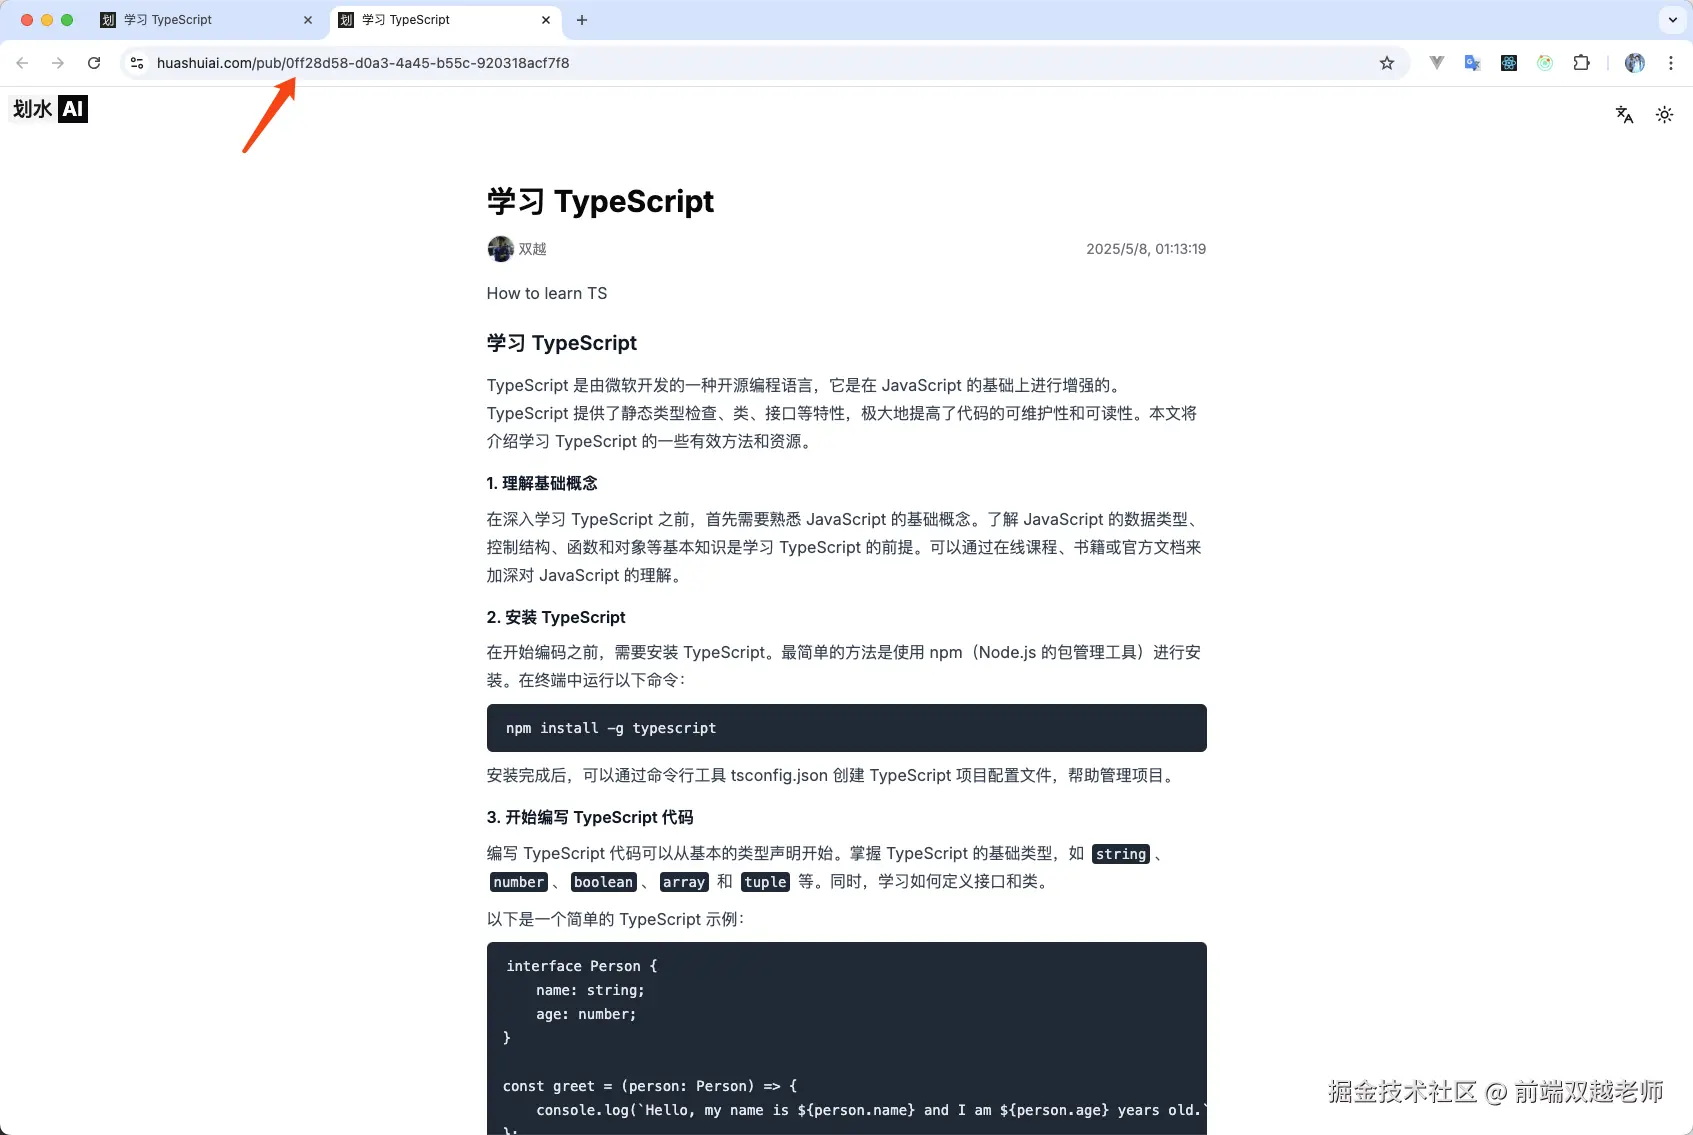This screenshot has width=1693, height=1135.
Task: Open the React devtools extension icon
Action: 1508,62
